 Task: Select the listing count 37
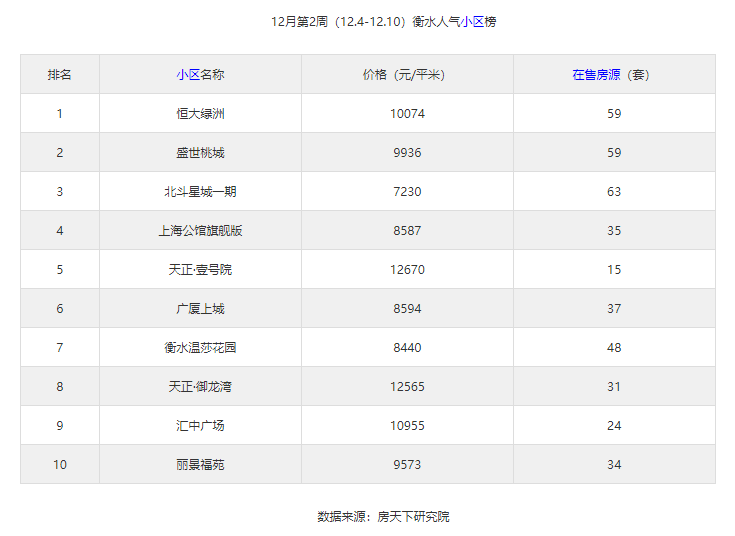point(614,308)
